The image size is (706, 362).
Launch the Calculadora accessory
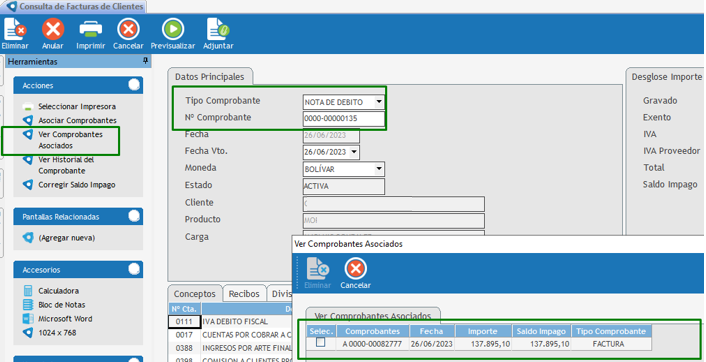(59, 291)
